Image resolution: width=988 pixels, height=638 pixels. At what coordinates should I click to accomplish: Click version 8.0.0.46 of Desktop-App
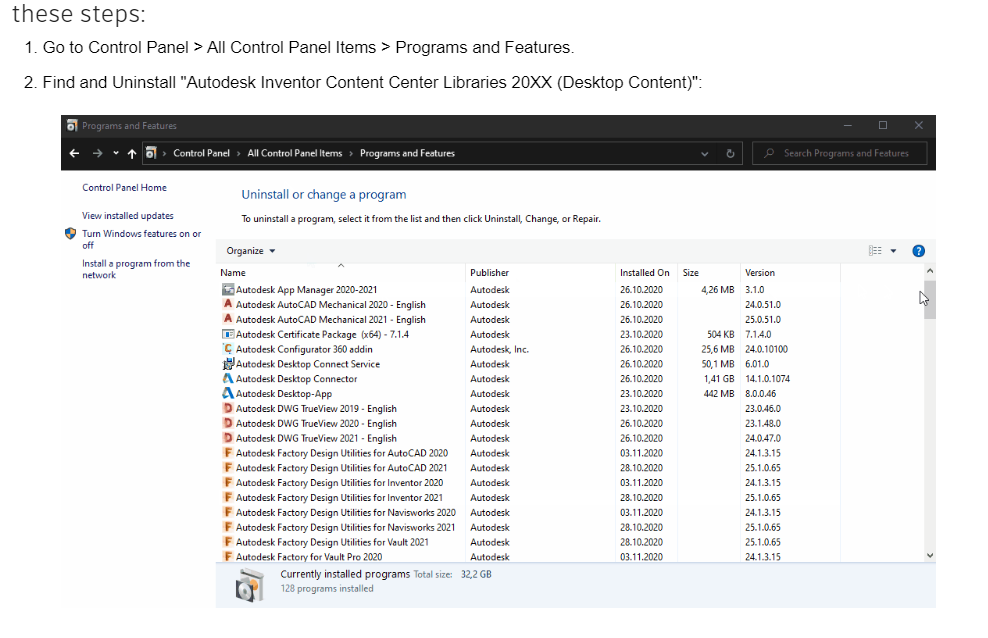tap(760, 394)
